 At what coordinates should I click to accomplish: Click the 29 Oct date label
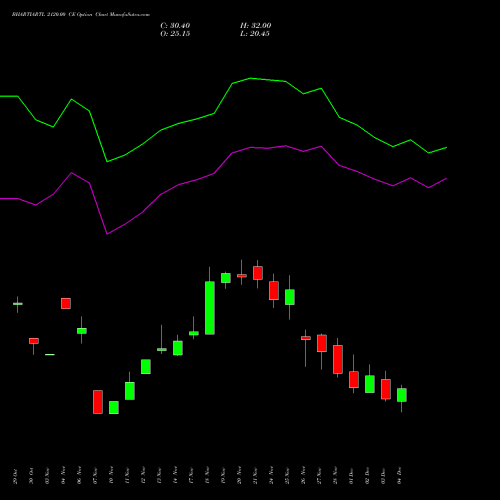coord(15,476)
